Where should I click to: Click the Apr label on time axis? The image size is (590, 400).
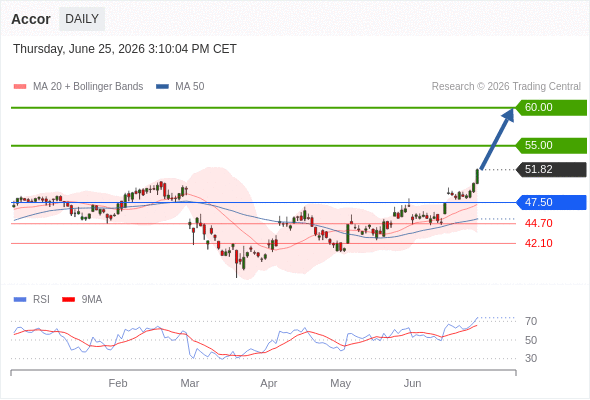pyautogui.click(x=269, y=383)
